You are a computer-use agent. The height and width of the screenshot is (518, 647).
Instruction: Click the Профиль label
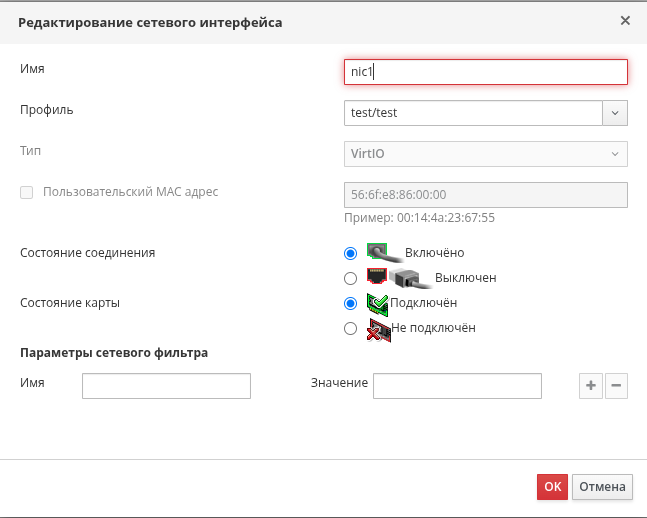[x=47, y=110]
